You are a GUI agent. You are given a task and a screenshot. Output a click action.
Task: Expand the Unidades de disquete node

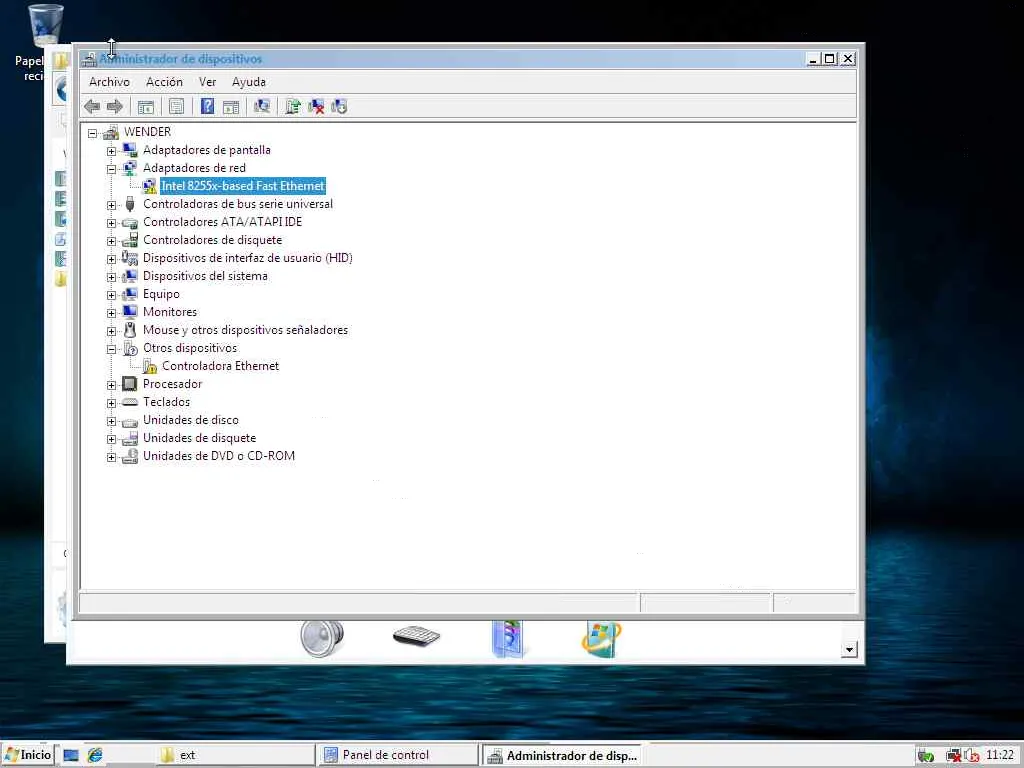pyautogui.click(x=112, y=440)
